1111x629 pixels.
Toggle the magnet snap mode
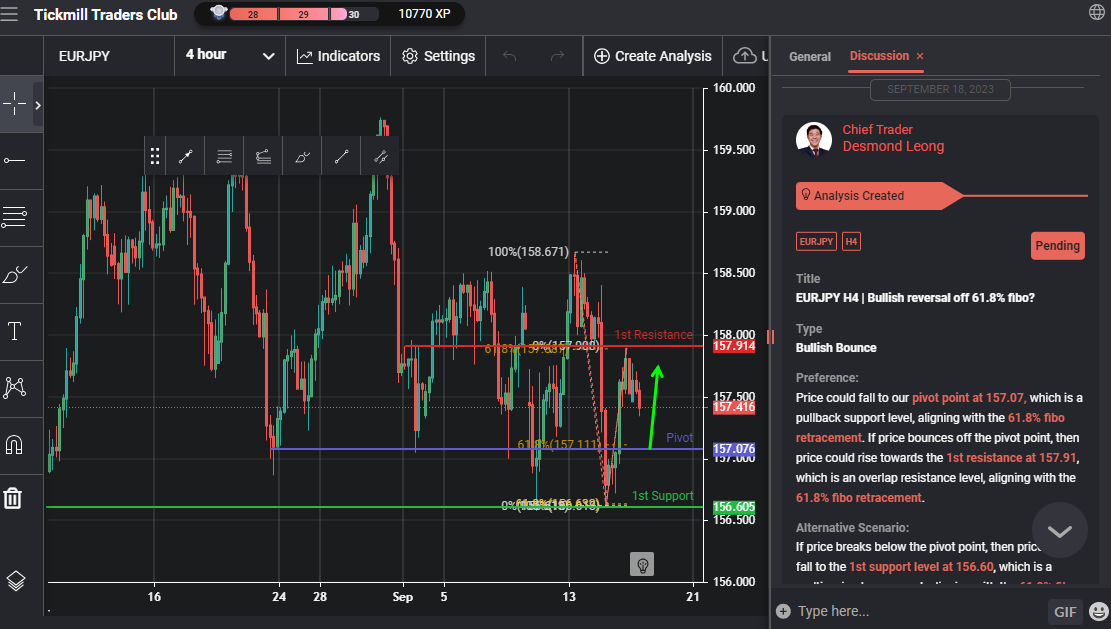click(14, 445)
